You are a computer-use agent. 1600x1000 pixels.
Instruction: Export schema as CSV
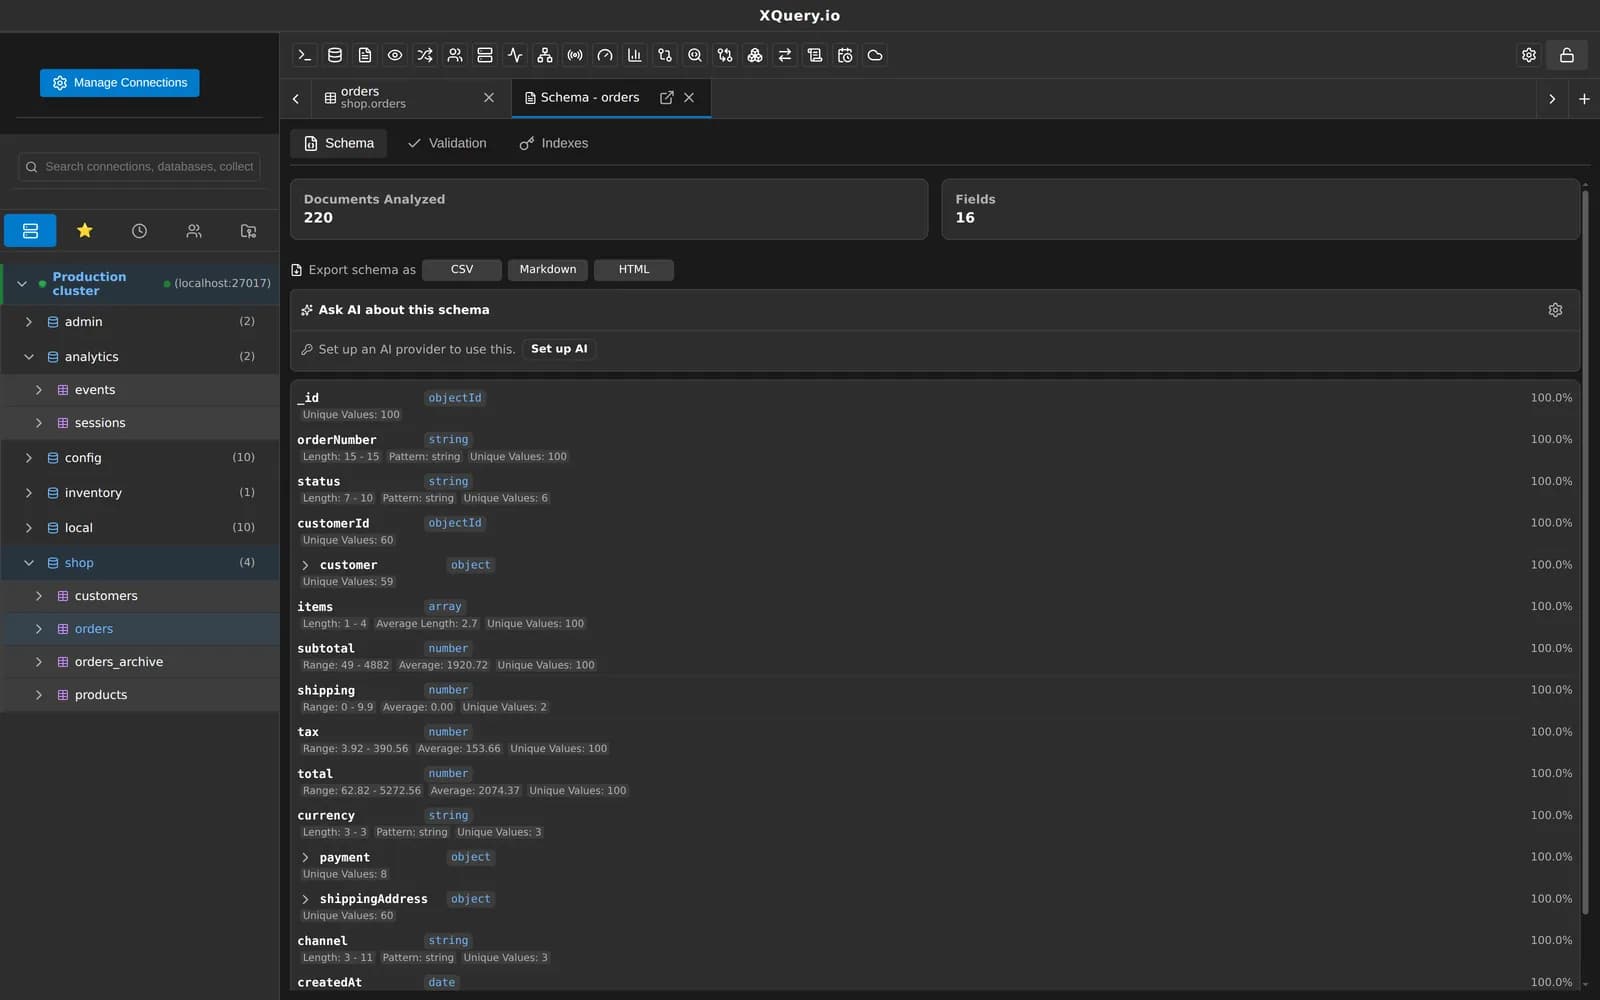462,270
